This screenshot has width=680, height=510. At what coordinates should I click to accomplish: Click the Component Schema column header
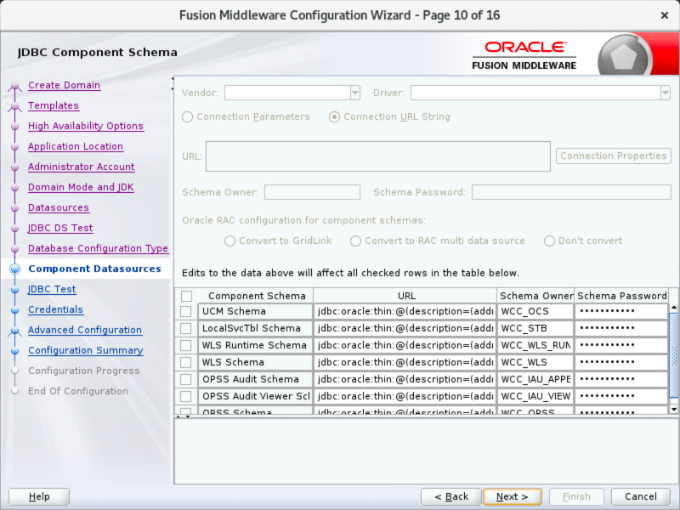click(257, 296)
